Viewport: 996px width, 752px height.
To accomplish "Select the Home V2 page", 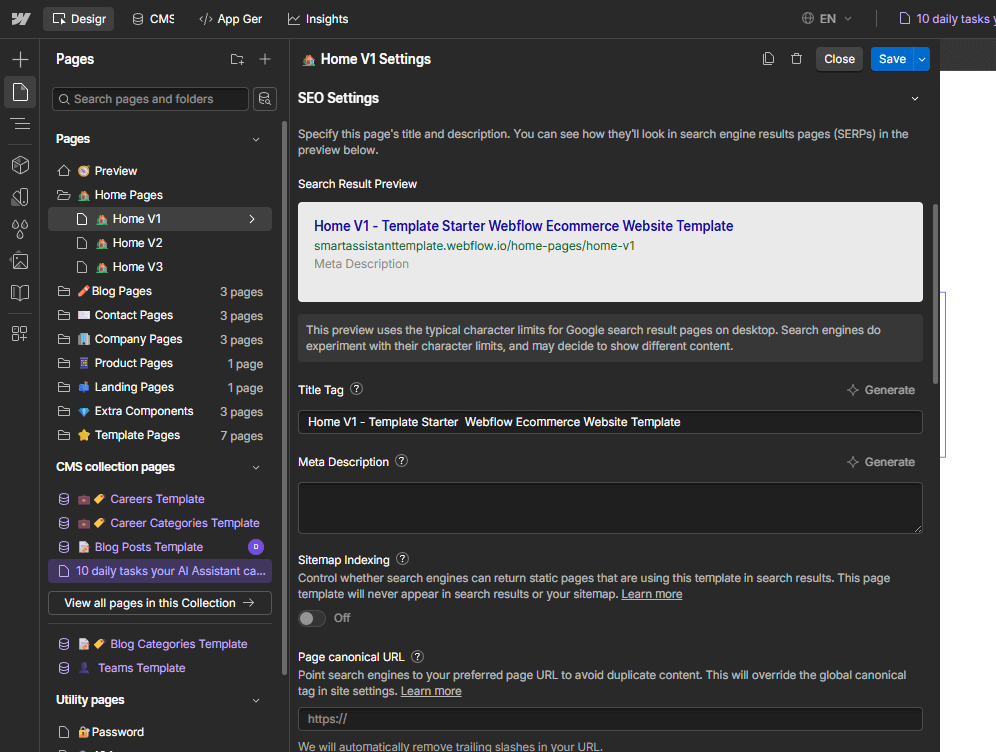I will tap(160, 243).
